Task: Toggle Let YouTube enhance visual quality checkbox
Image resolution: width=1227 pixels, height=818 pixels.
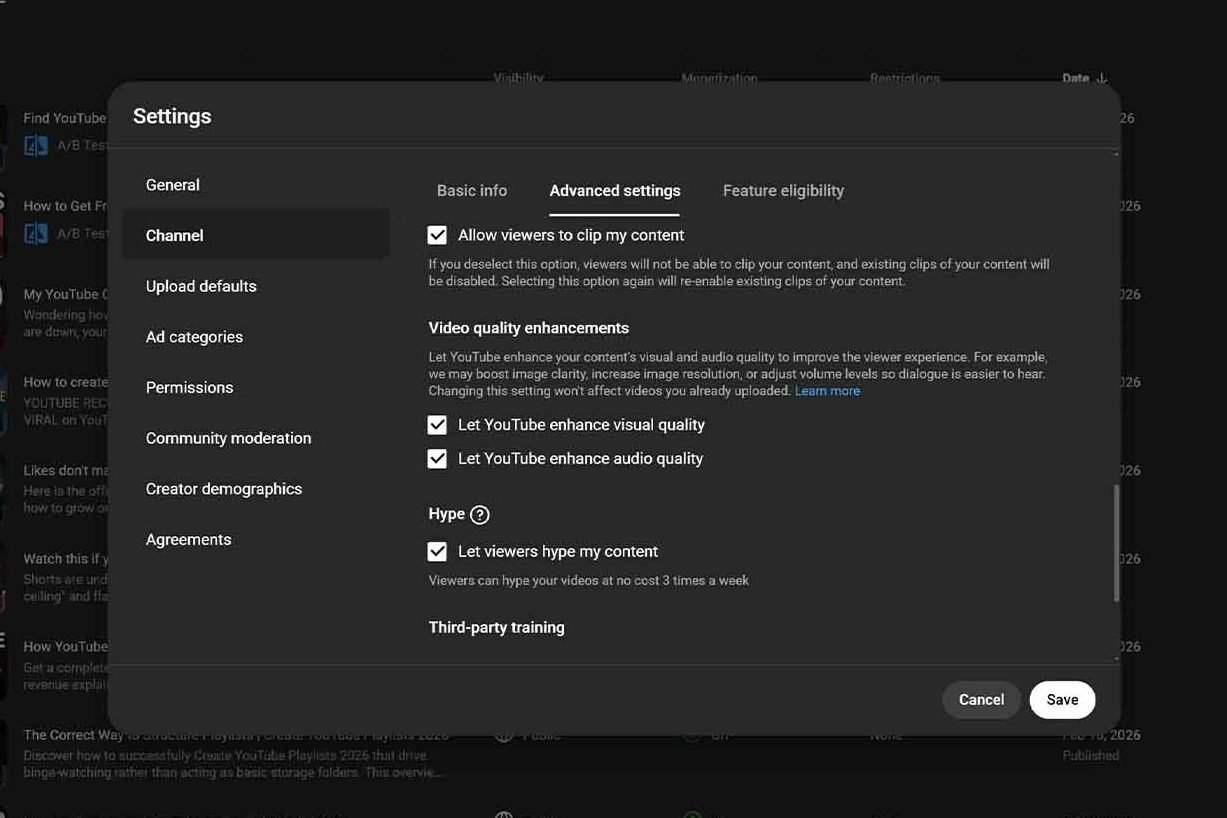Action: point(437,425)
